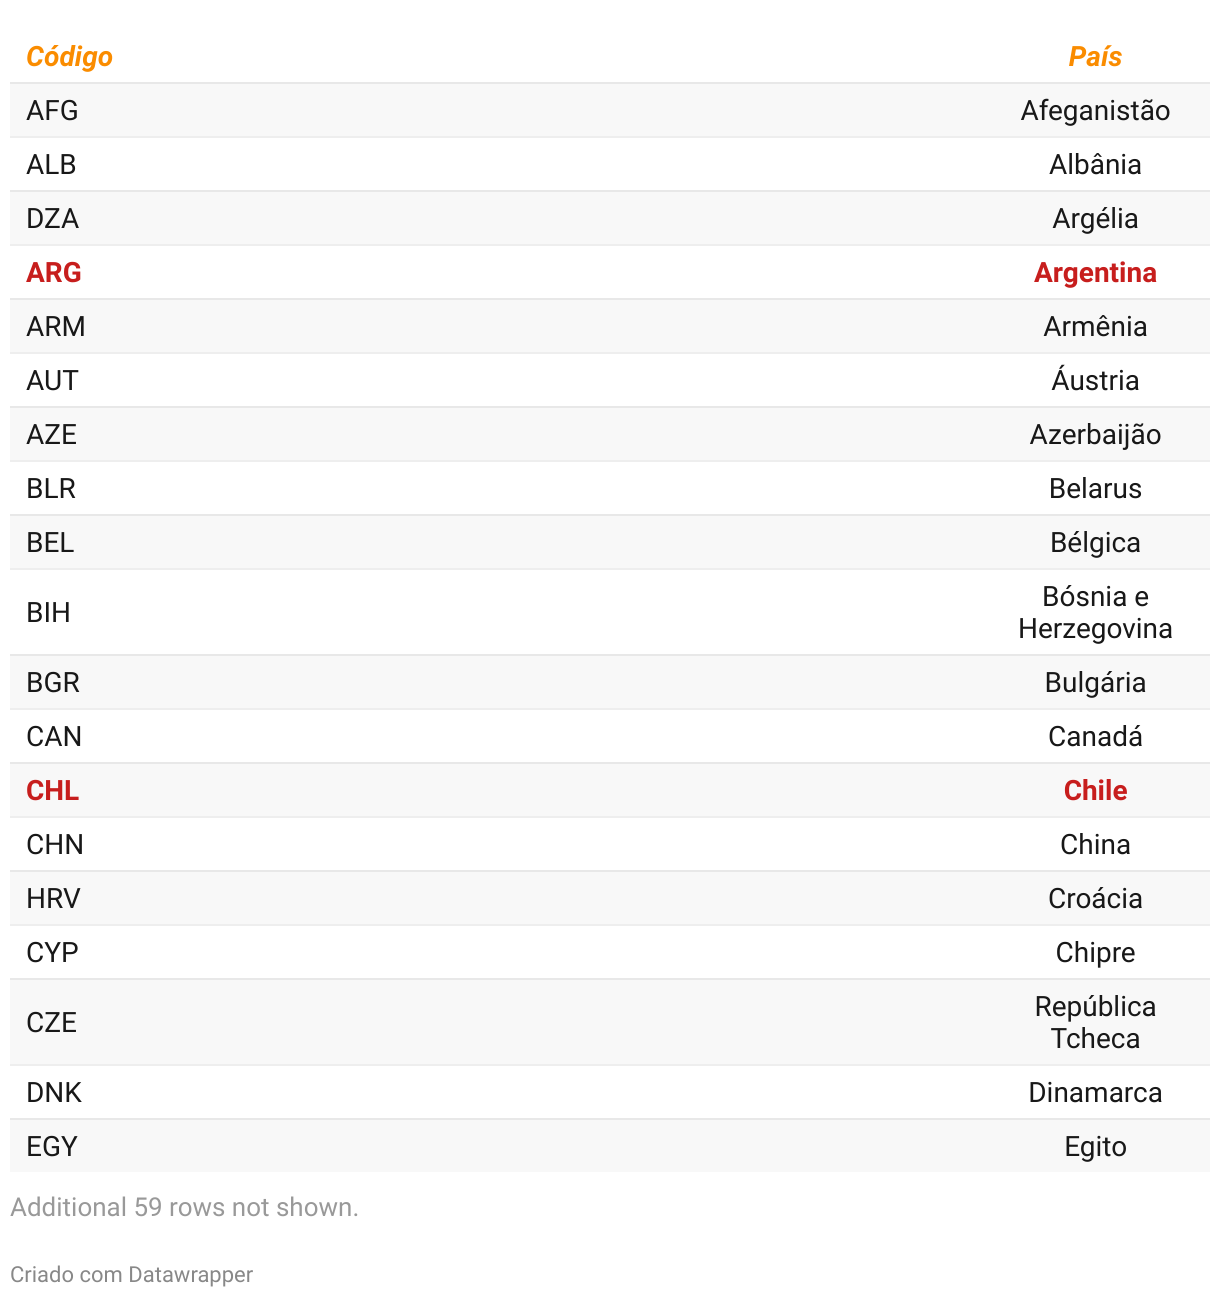This screenshot has height=1298, width=1220.
Task: Select the highlighted CHL code
Action: [53, 791]
